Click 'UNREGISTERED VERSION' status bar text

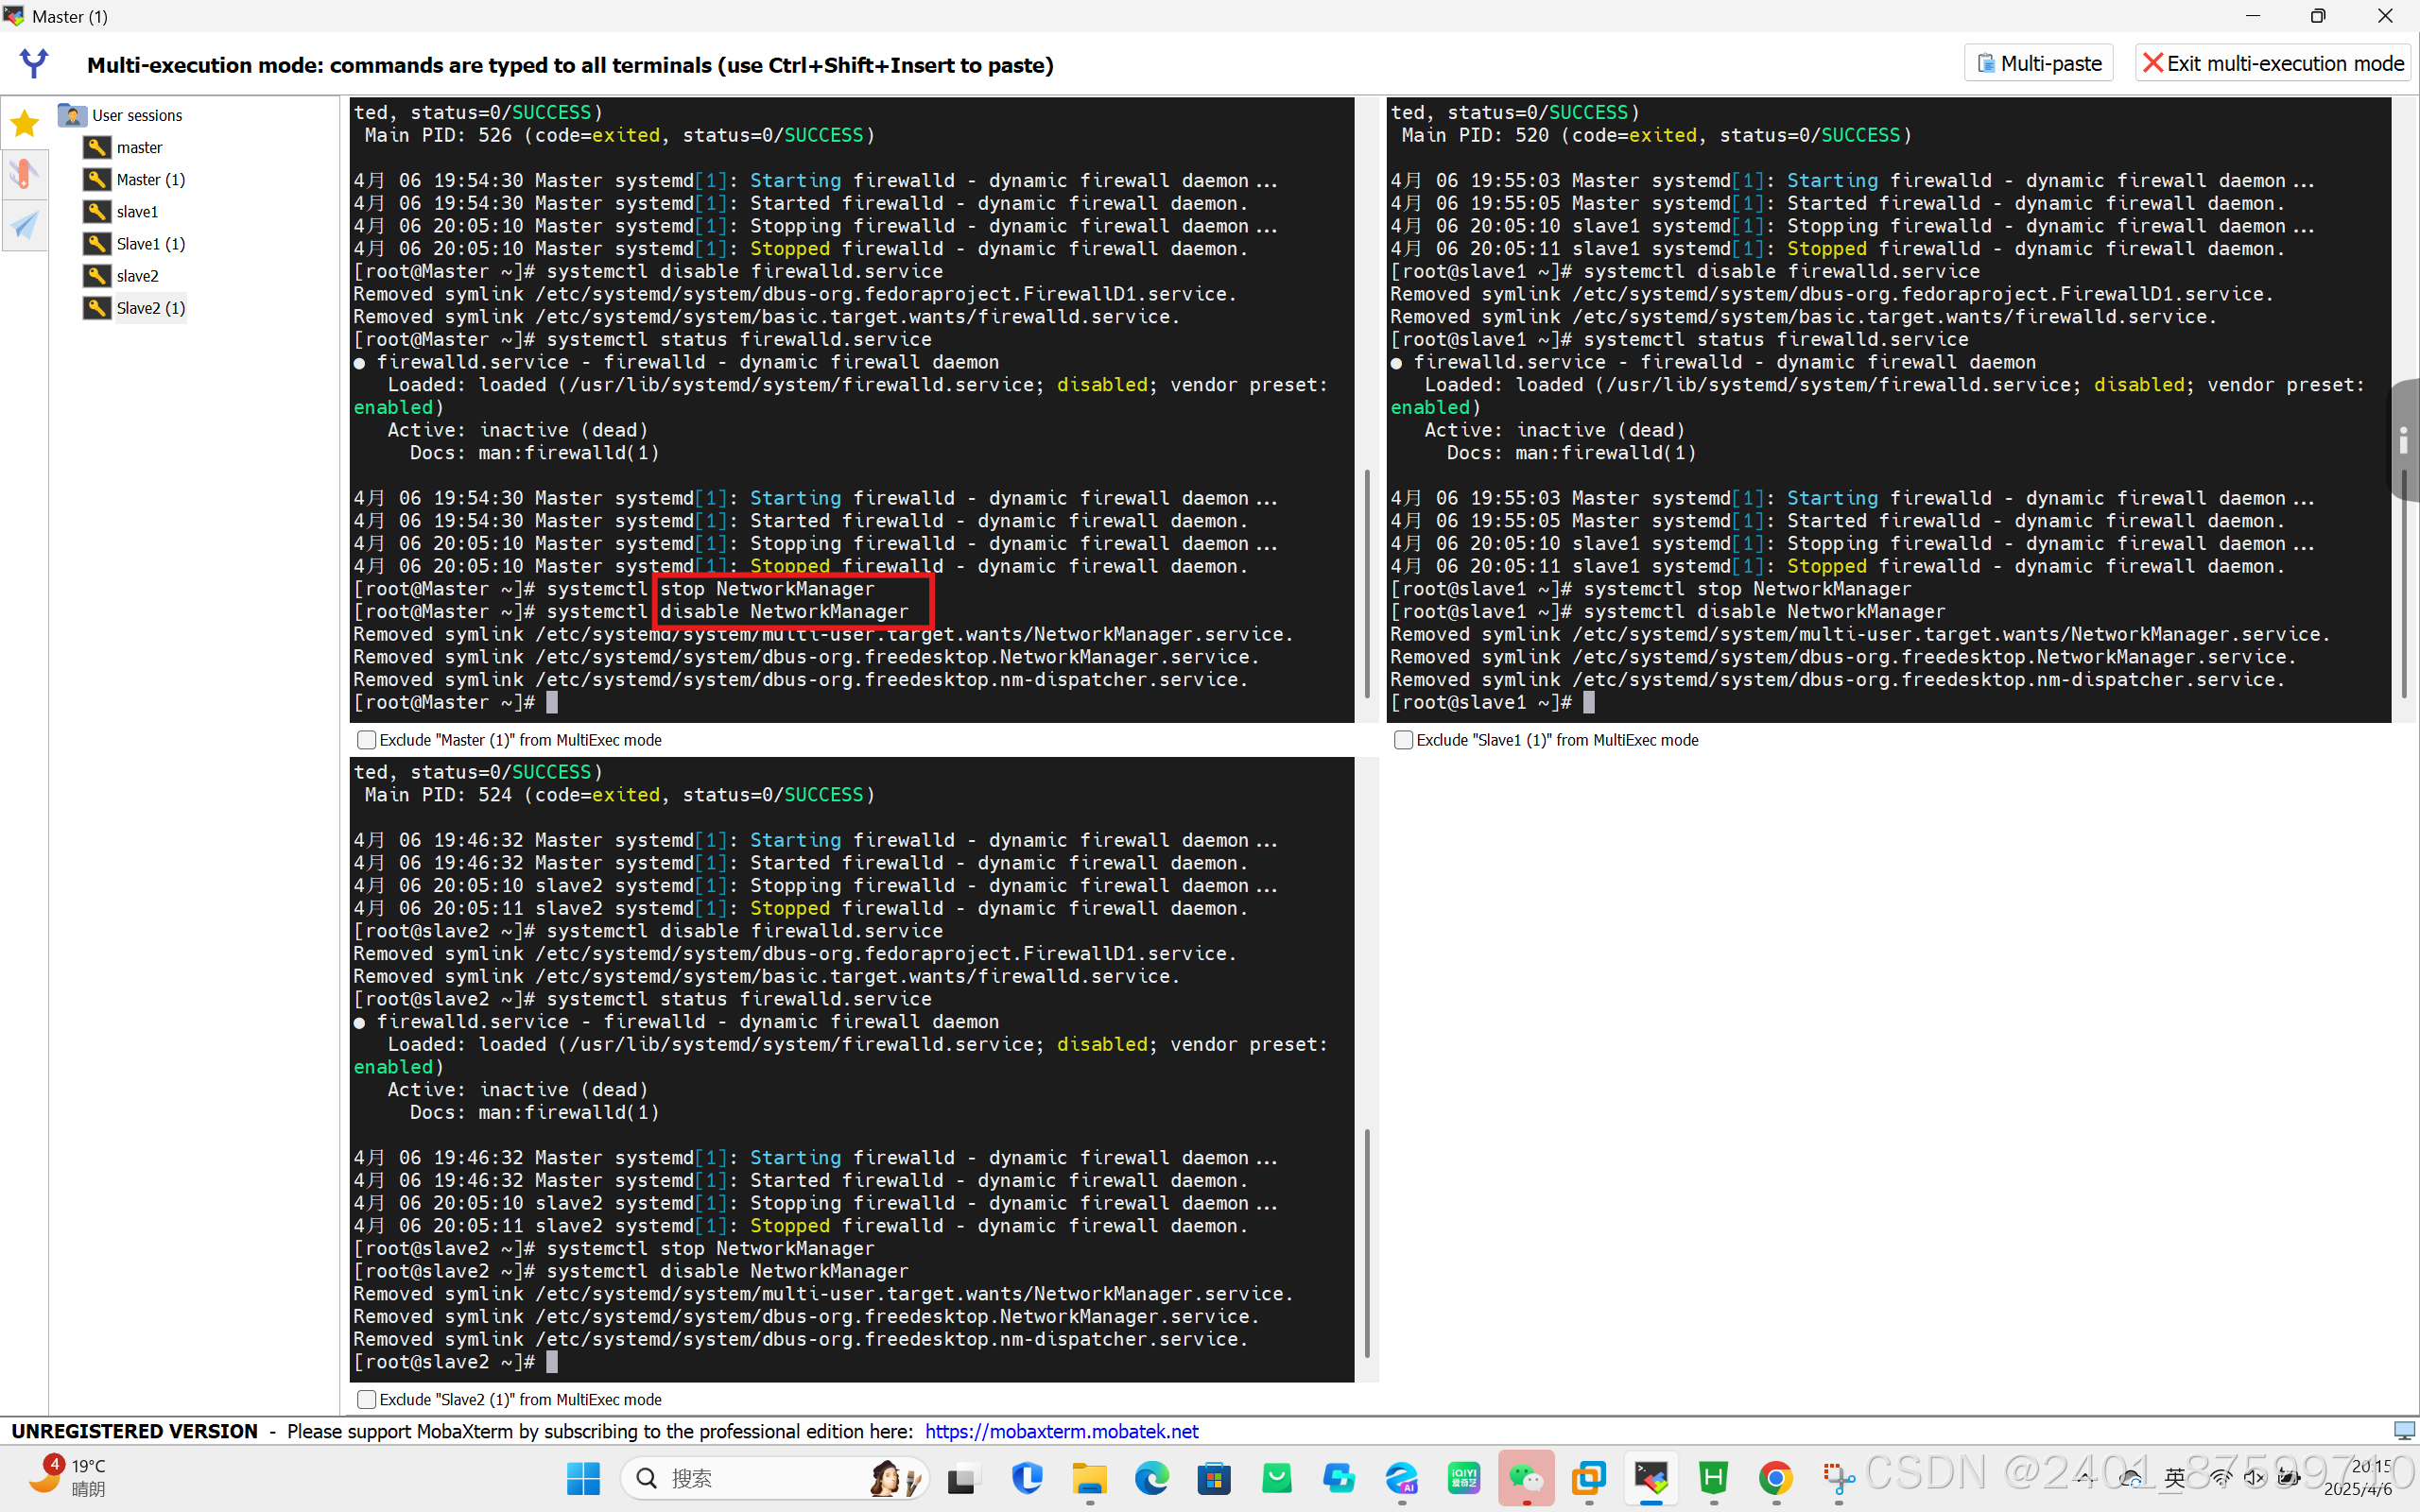[134, 1431]
